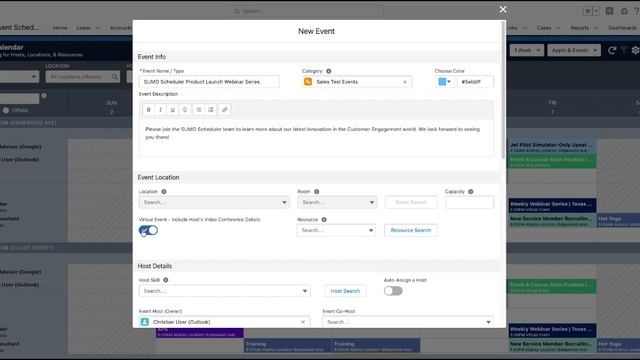Open color picker dropdown arrow
Image resolution: width=640 pixels, height=360 pixels.
[449, 82]
